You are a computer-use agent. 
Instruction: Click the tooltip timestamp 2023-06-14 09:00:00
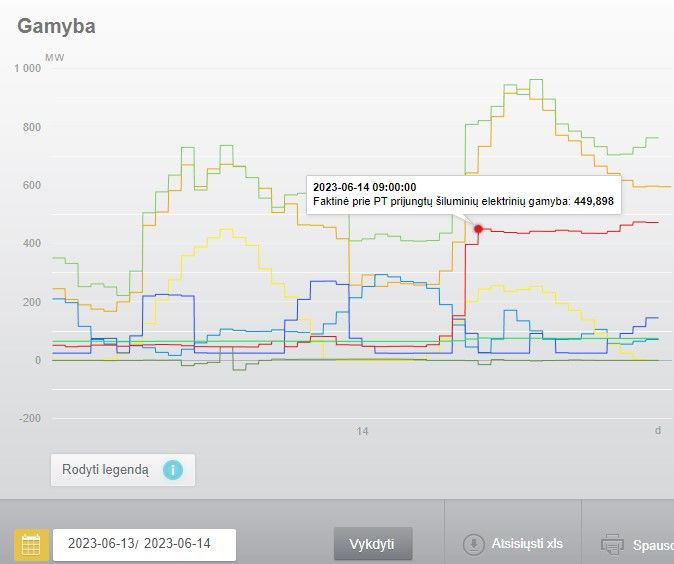point(364,187)
